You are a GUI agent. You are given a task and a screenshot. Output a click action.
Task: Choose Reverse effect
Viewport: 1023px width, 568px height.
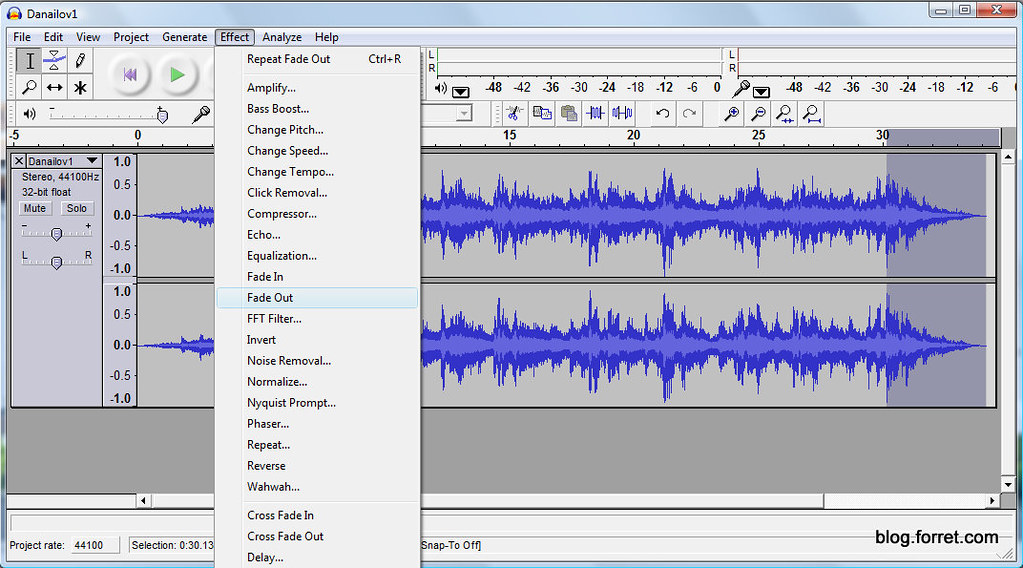click(x=317, y=466)
